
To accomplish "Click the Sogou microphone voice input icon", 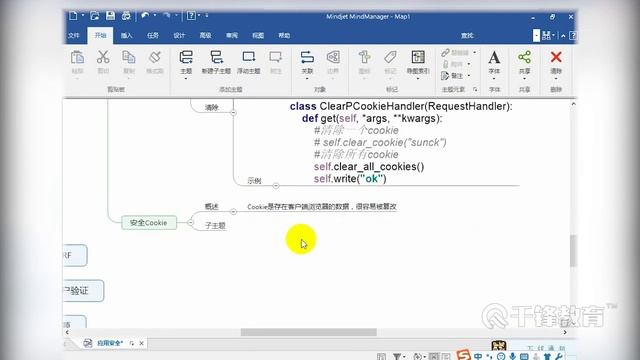I will pos(512,356).
